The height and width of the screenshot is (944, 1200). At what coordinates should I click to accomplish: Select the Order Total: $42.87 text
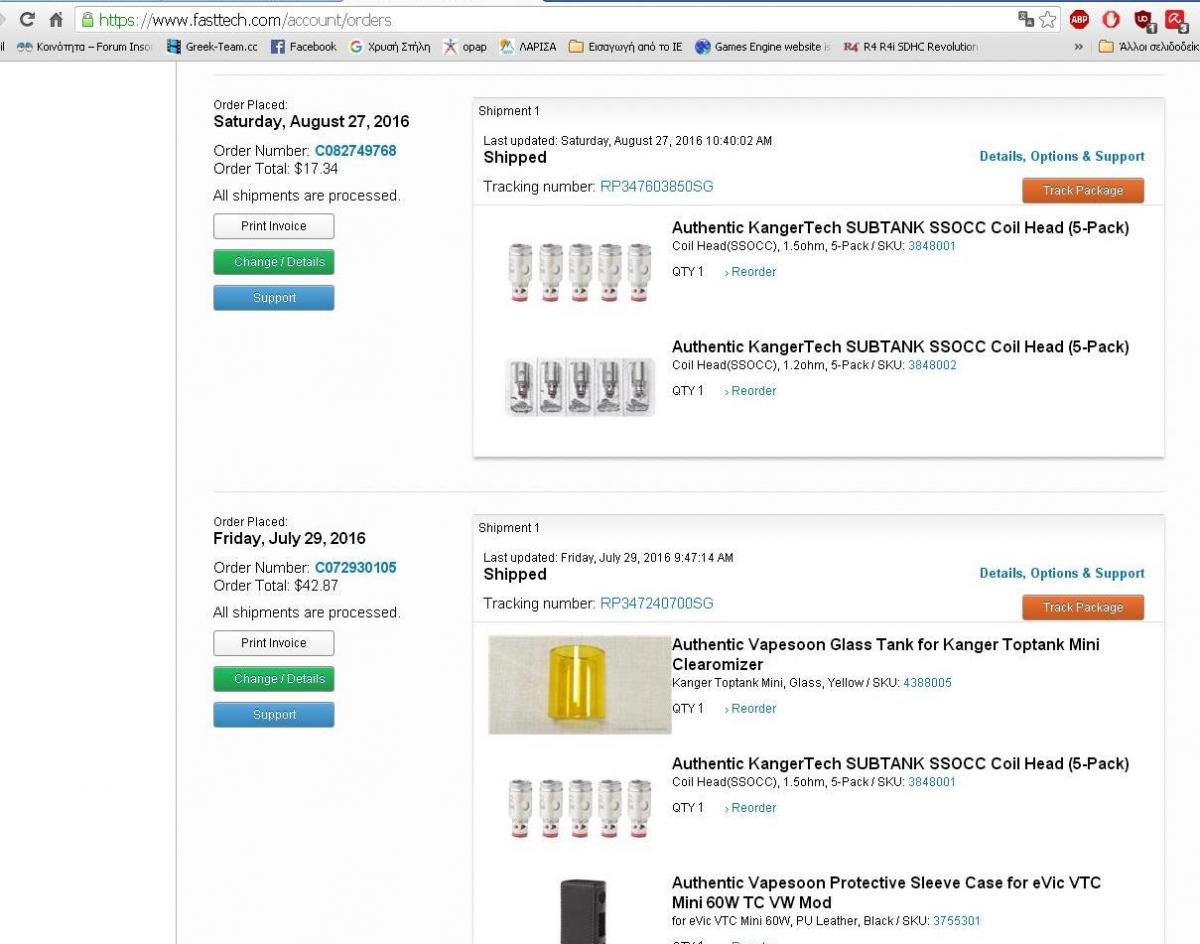pos(276,586)
